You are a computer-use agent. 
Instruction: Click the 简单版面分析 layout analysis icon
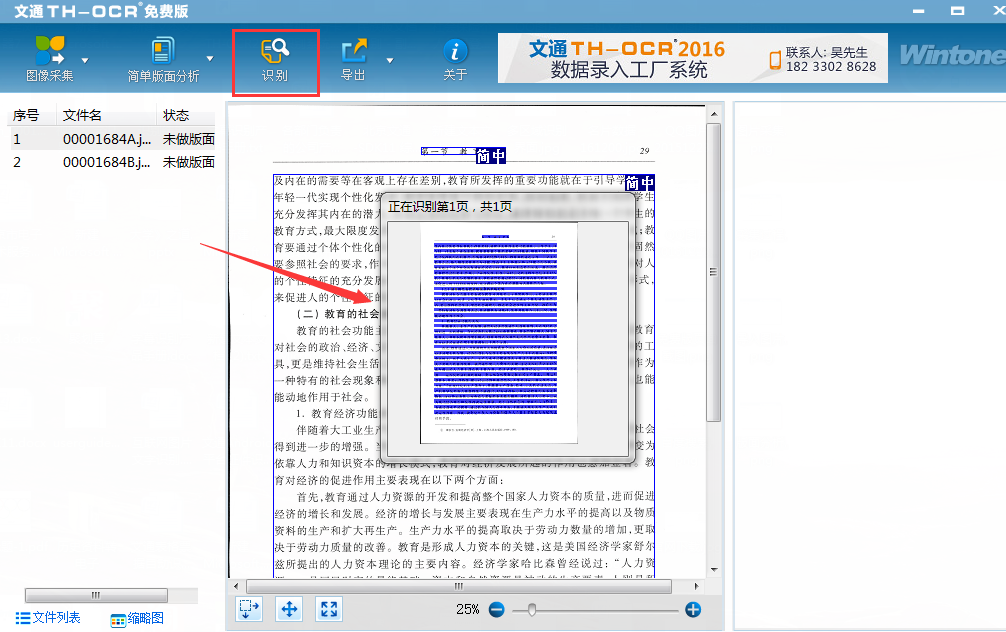162,50
